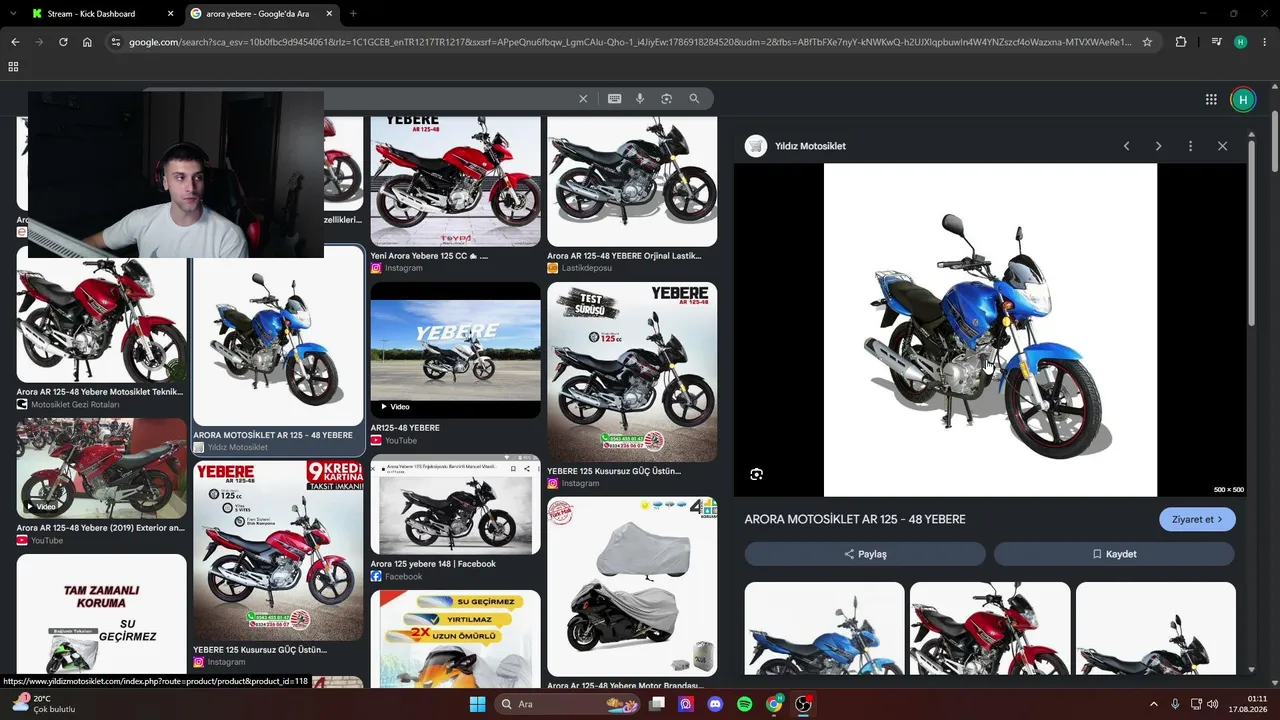Open OBS Studio from the taskbar
The width and height of the screenshot is (1280, 720).
pyautogui.click(x=803, y=704)
